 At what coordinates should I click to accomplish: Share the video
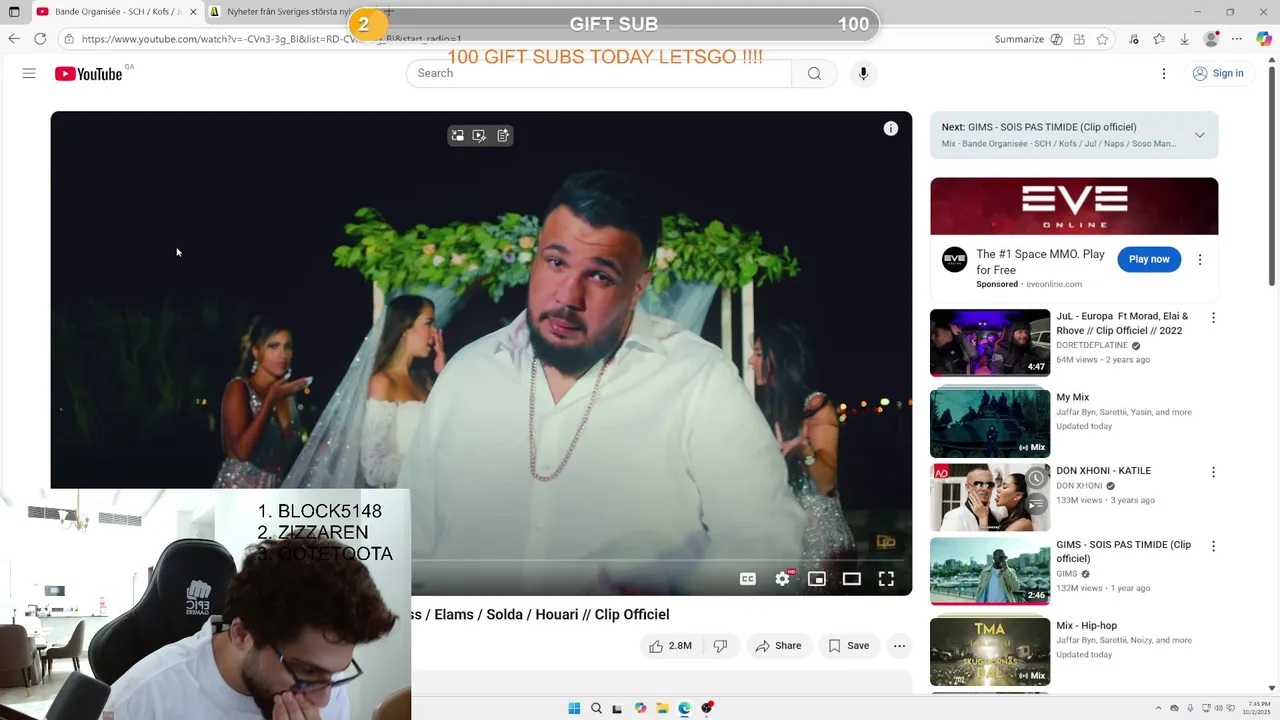click(778, 646)
